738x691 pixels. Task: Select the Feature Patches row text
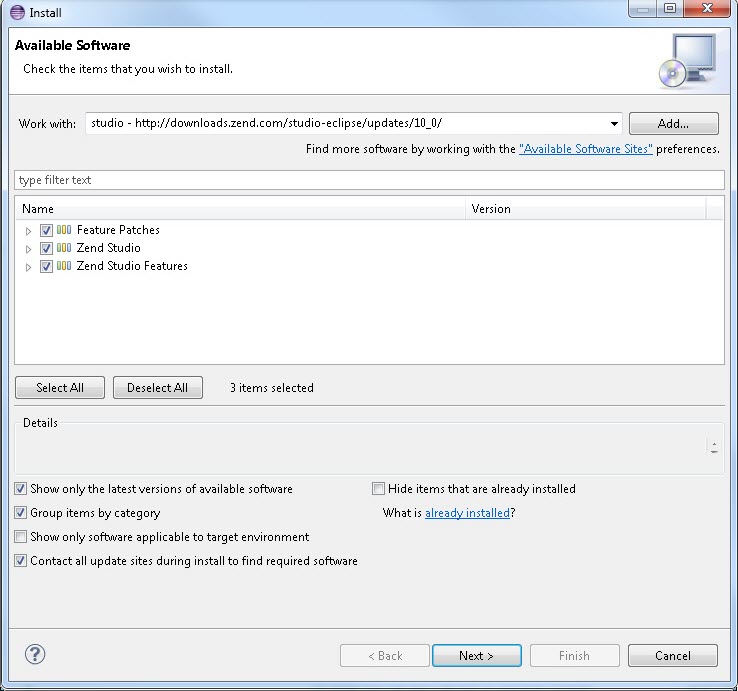coord(118,230)
